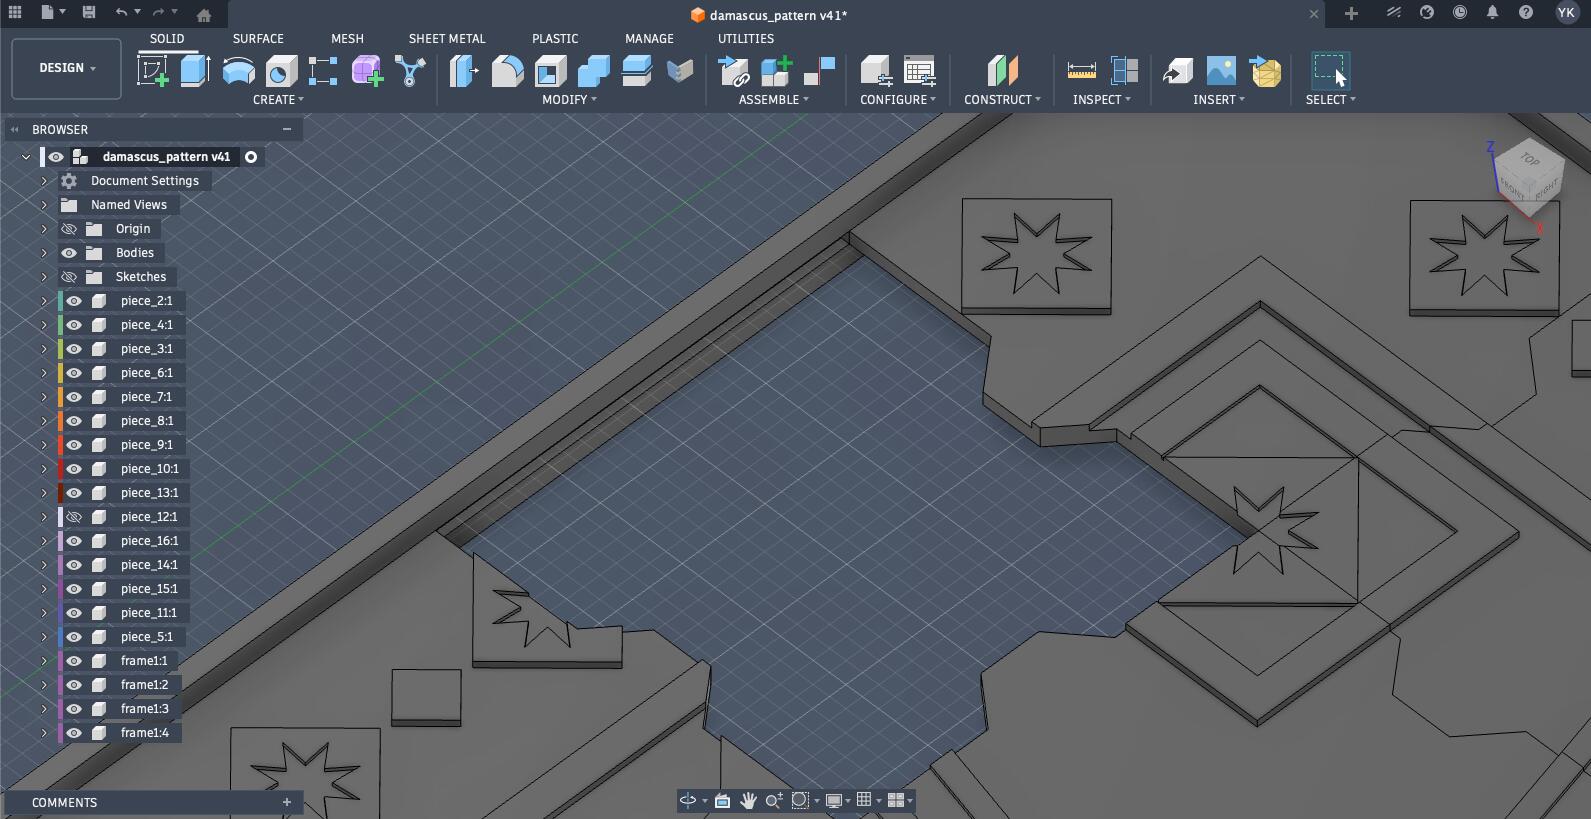Toggle Origin folder visibility
The width and height of the screenshot is (1591, 819).
click(x=69, y=229)
